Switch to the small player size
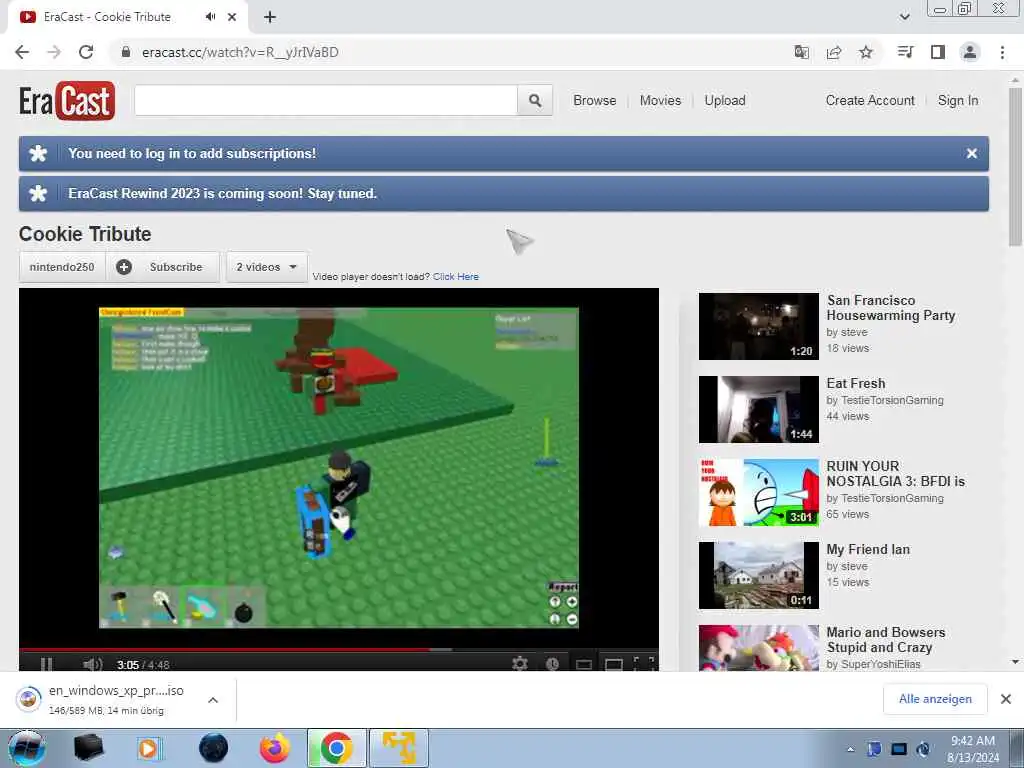Image resolution: width=1024 pixels, height=768 pixels. (584, 664)
